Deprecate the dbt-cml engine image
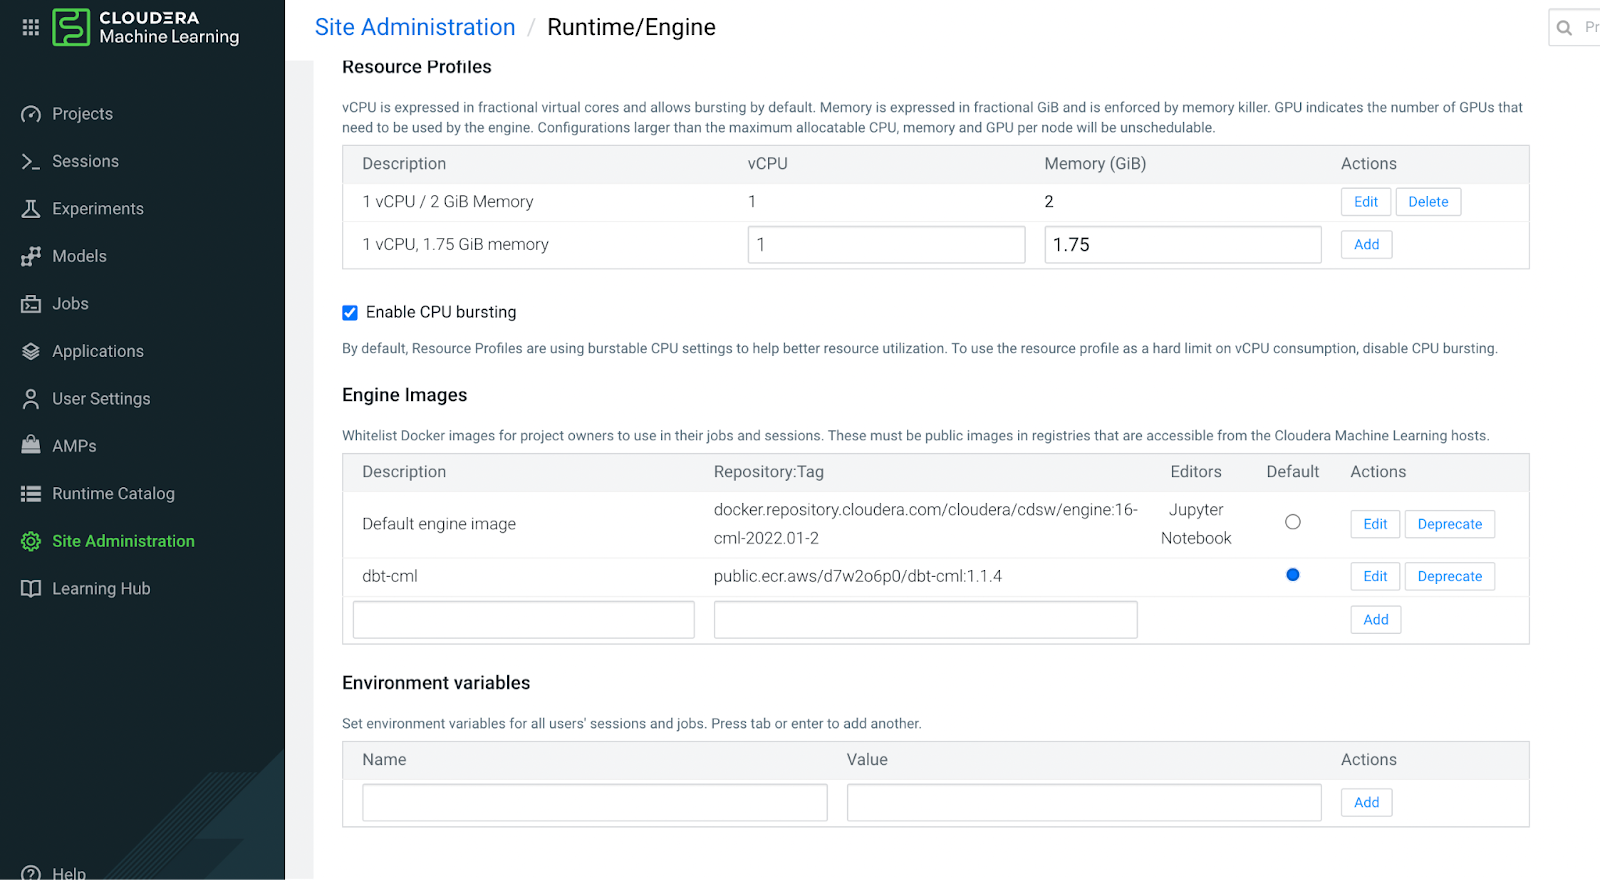This screenshot has width=1600, height=880. click(x=1449, y=577)
